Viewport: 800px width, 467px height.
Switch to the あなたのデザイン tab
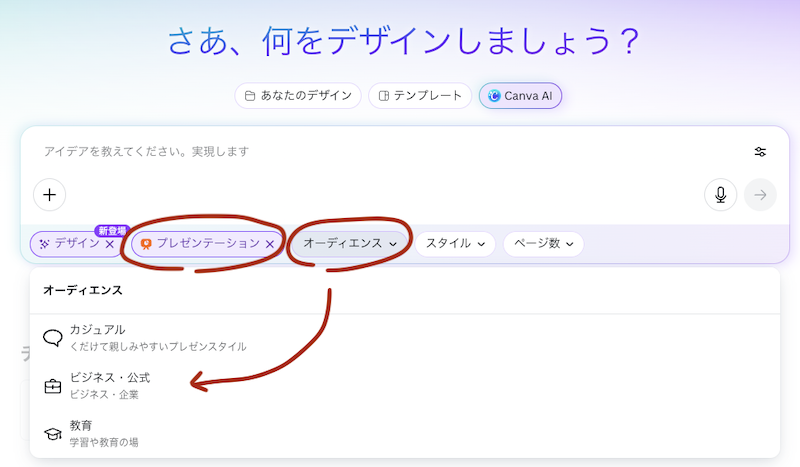[x=298, y=96]
